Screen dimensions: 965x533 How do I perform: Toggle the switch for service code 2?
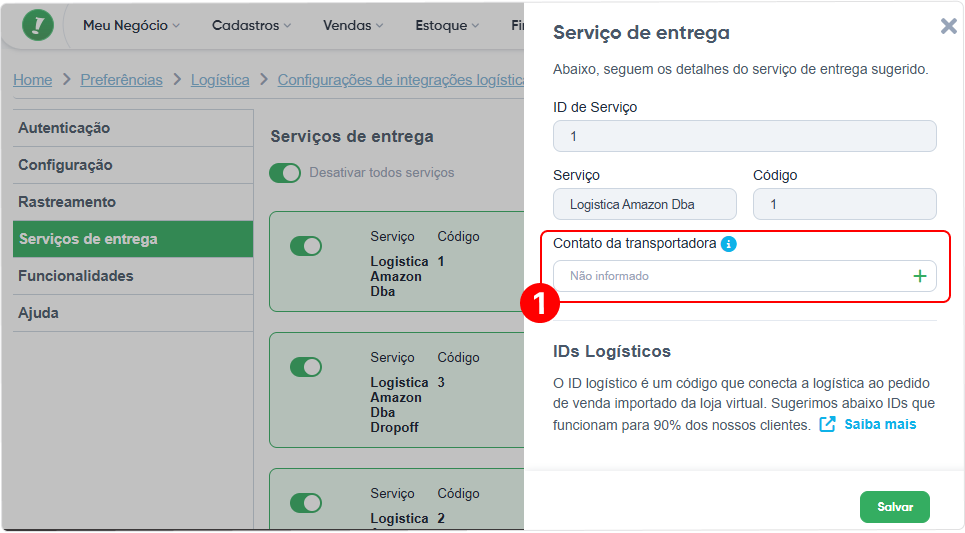pyautogui.click(x=306, y=503)
